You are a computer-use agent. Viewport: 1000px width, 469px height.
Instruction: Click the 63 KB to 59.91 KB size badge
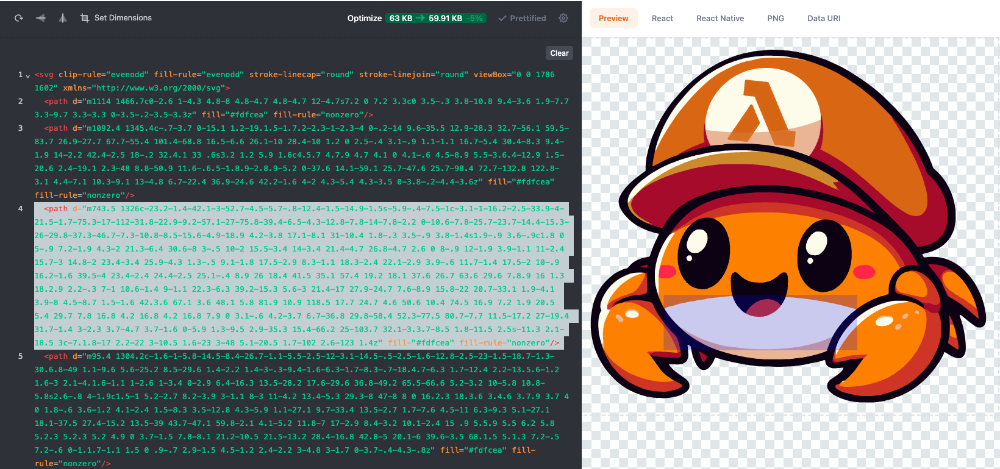pos(436,19)
